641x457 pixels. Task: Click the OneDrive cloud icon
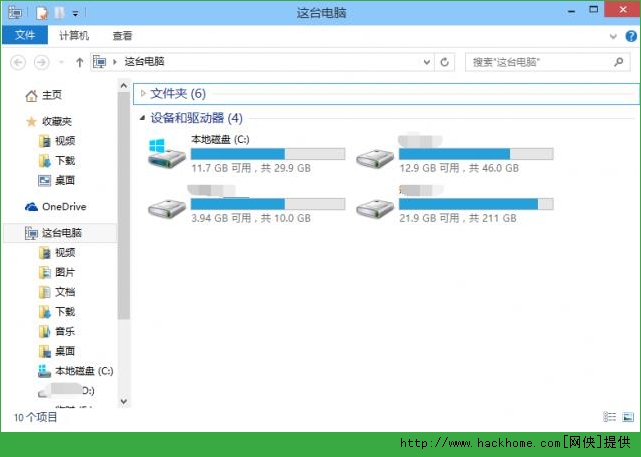pos(31,207)
